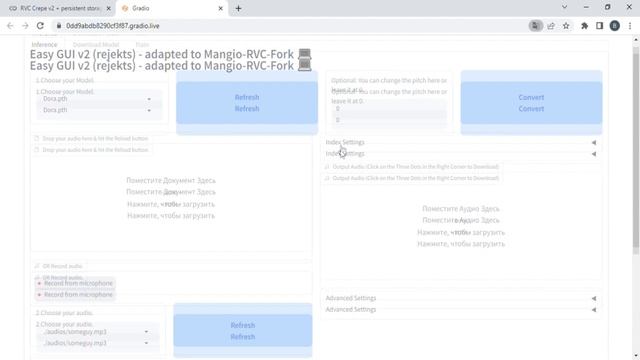The width and height of the screenshot is (640, 360).
Task: Bookmark this page with the star
Action: pyautogui.click(x=566, y=26)
